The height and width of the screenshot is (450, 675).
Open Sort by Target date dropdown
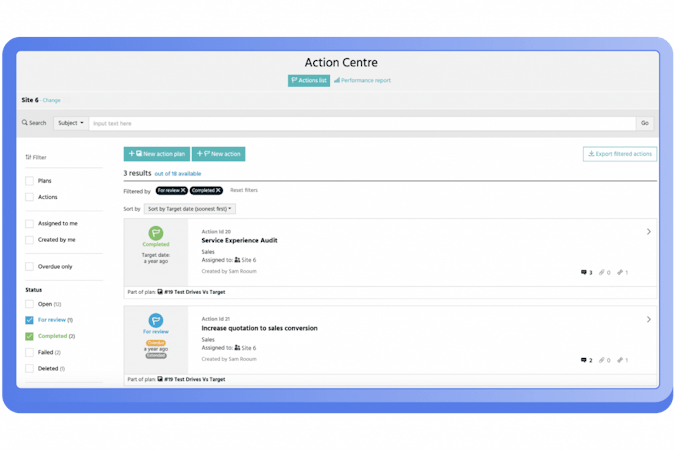[x=190, y=209]
